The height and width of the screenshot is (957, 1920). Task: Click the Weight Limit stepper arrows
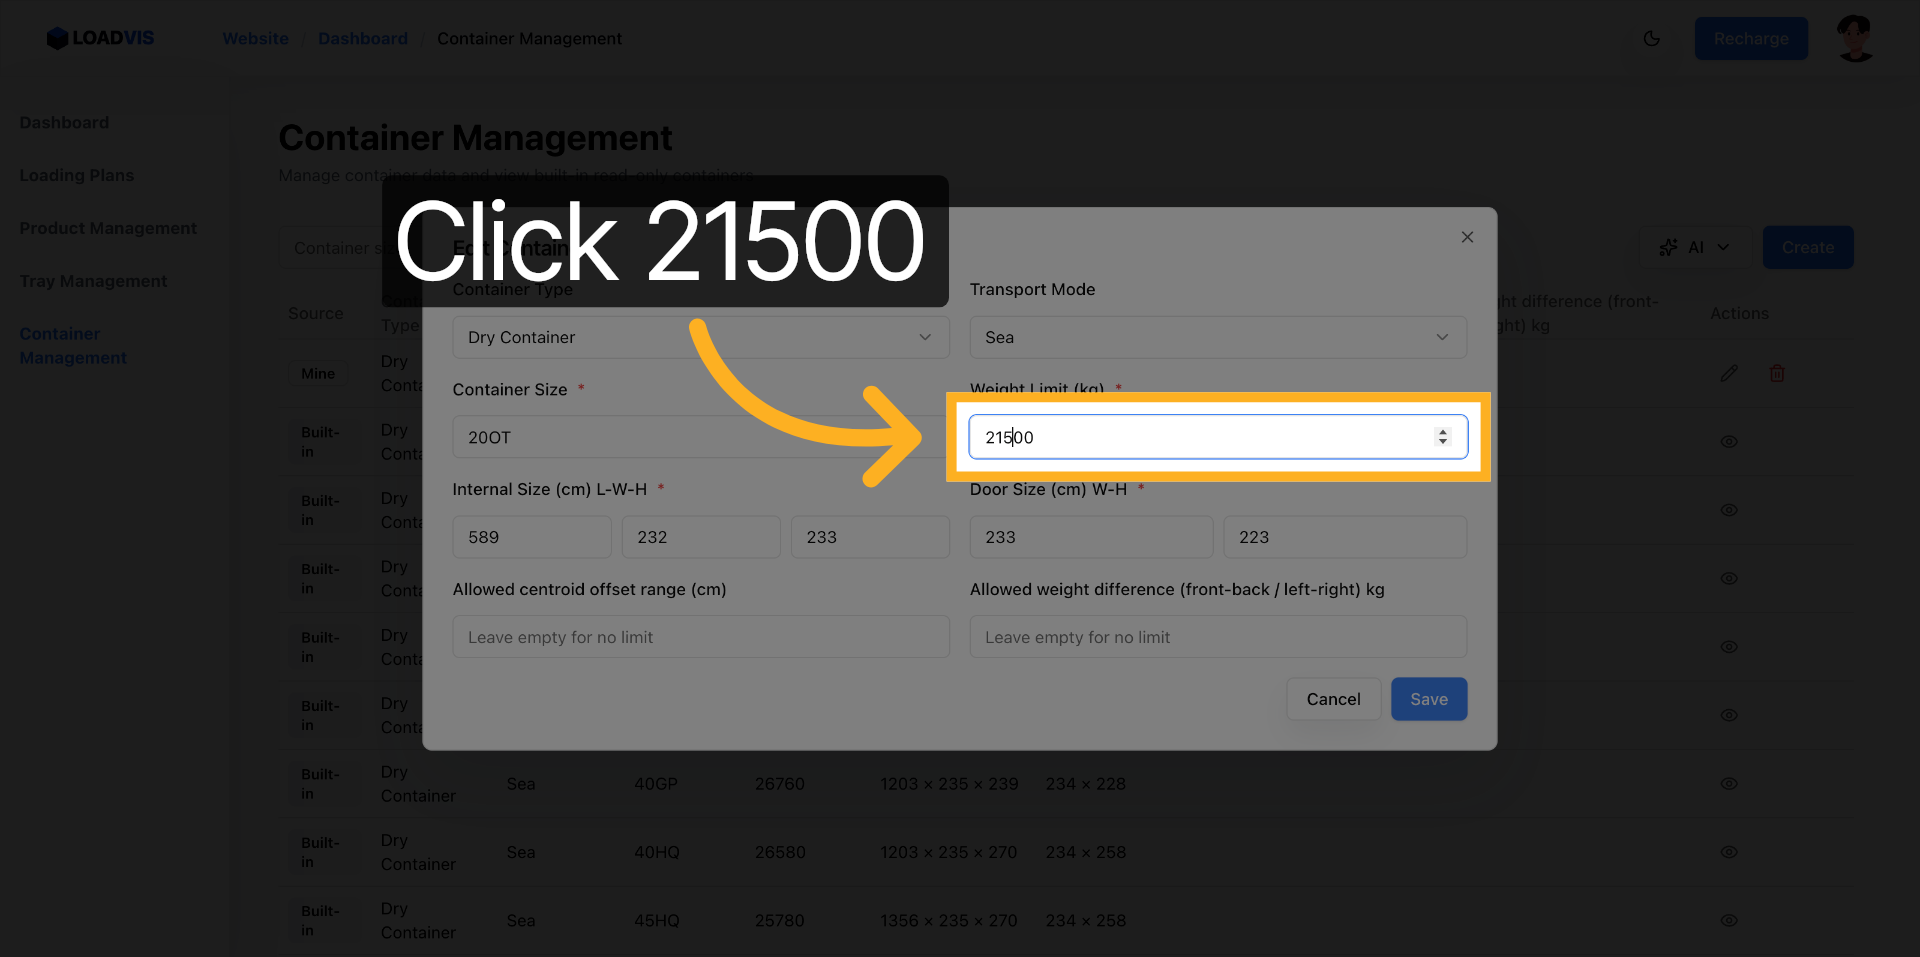coord(1442,437)
